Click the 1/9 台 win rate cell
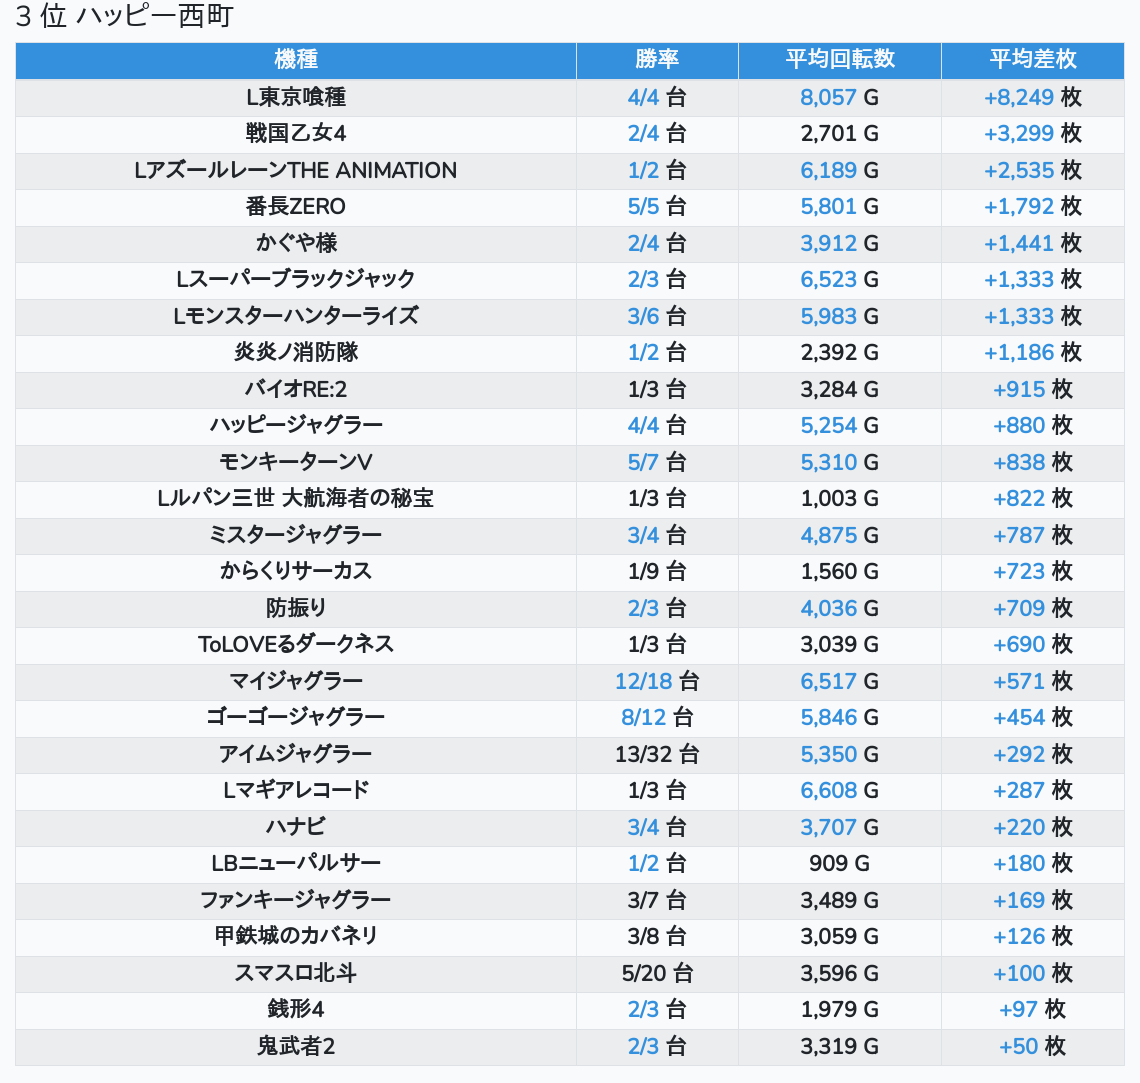 [x=657, y=571]
